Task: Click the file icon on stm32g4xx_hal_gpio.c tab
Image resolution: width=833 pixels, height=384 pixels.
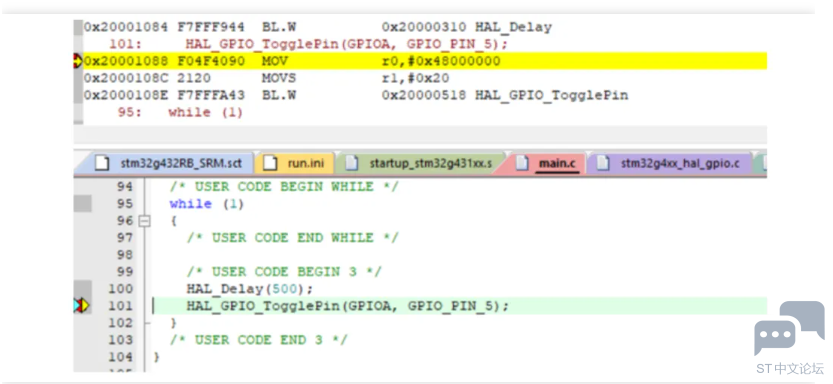Action: [603, 163]
